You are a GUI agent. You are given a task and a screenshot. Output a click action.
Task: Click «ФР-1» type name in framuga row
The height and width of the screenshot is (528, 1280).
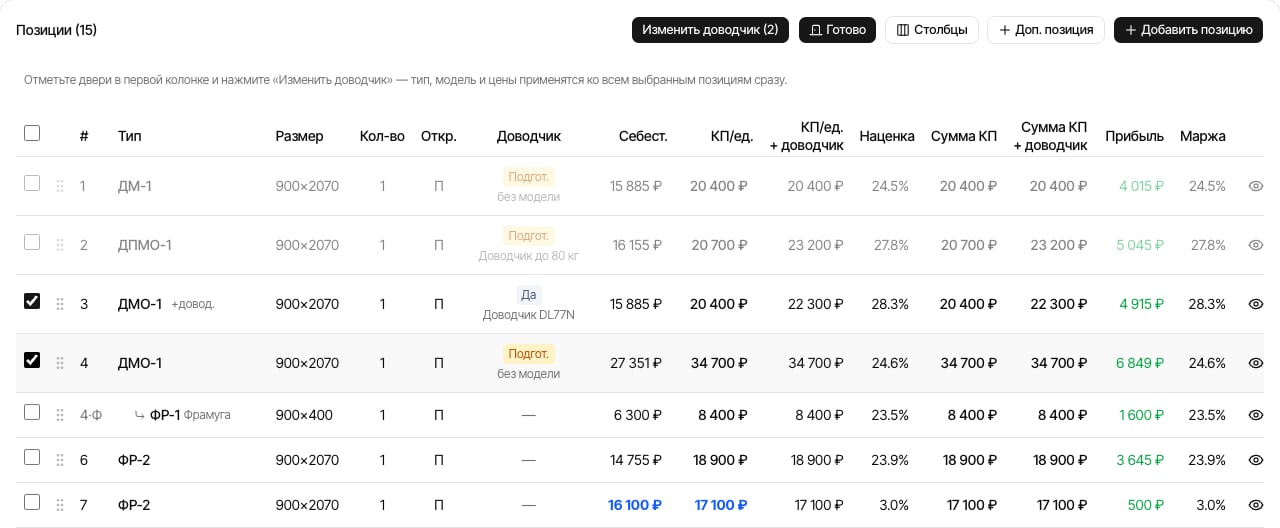pyautogui.click(x=165, y=415)
